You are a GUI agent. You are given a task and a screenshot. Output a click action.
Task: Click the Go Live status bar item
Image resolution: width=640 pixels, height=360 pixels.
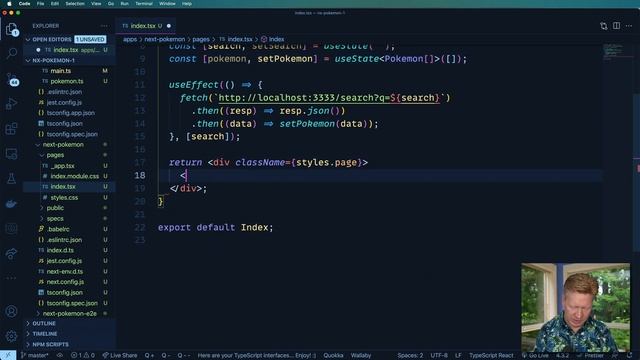click(535, 356)
